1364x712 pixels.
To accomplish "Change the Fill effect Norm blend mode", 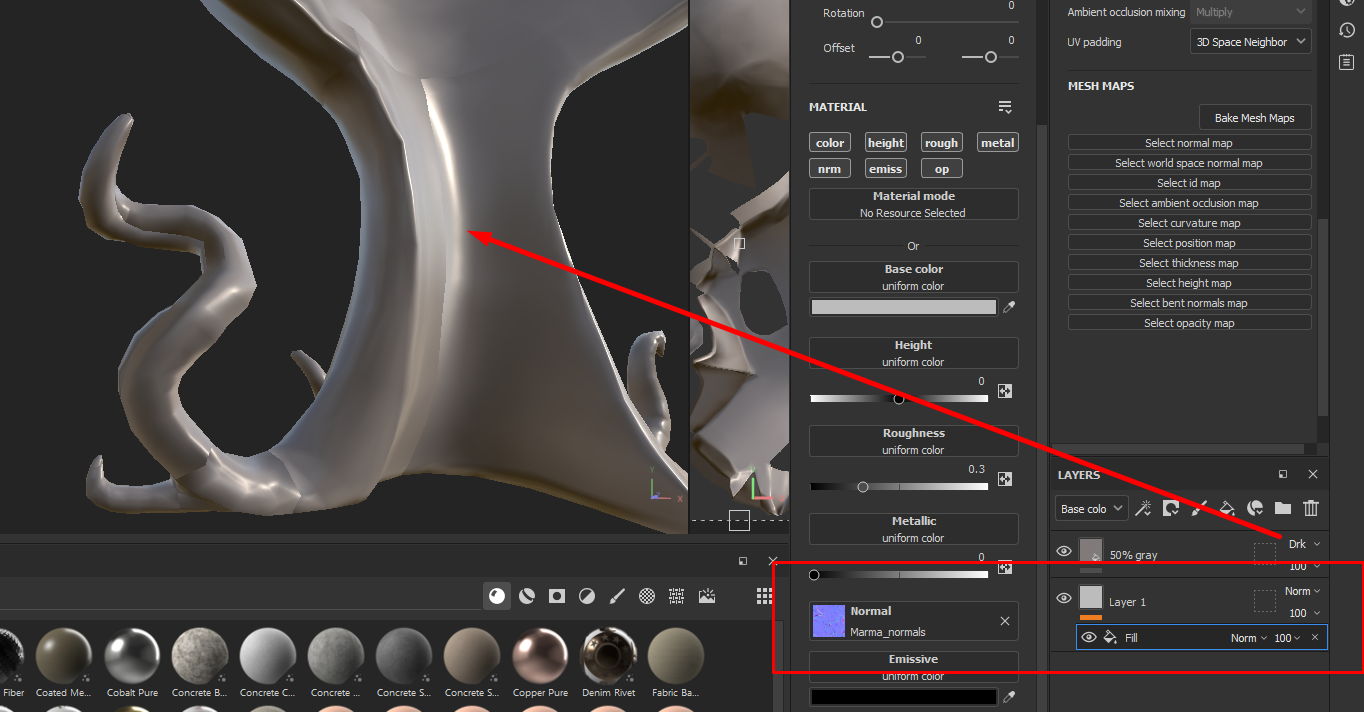I will [1249, 638].
